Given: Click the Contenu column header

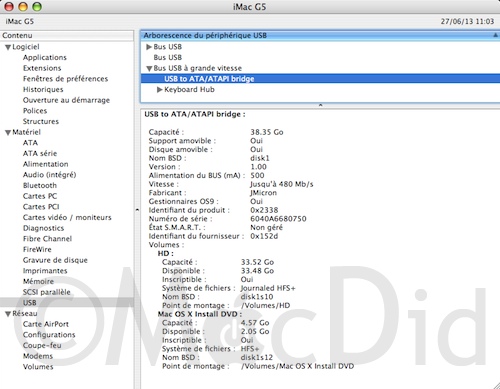Looking at the screenshot, I should tap(67, 35).
